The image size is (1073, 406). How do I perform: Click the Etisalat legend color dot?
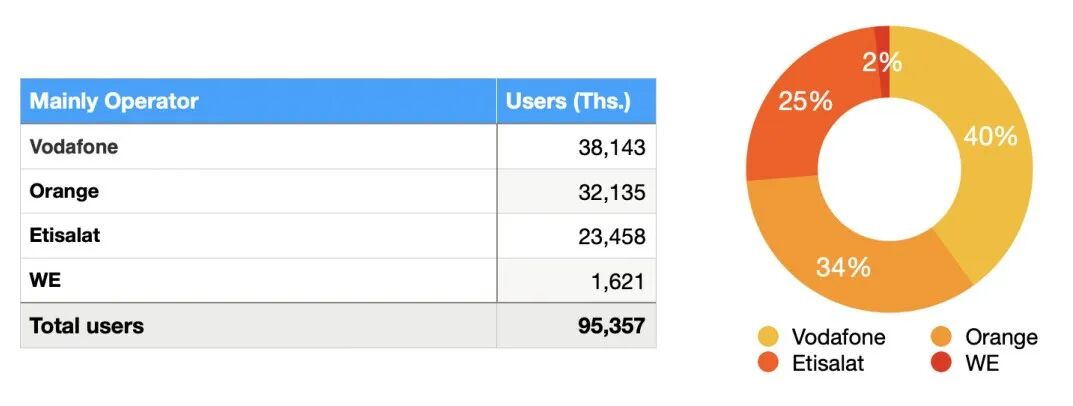coord(769,363)
